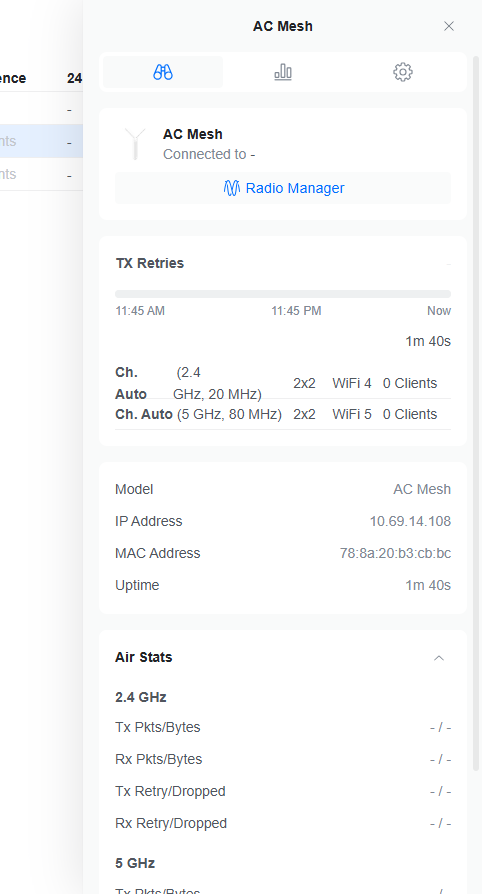
Task: Click the Air Stats heading
Action: point(144,657)
